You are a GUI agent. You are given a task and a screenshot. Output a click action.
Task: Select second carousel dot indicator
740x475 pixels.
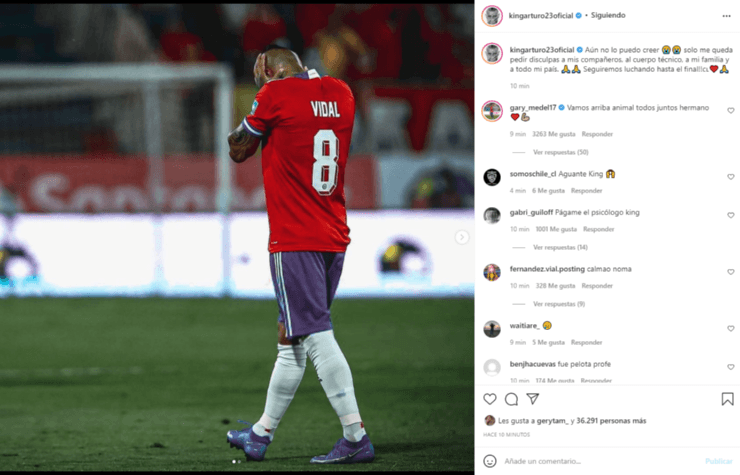[x=239, y=461]
